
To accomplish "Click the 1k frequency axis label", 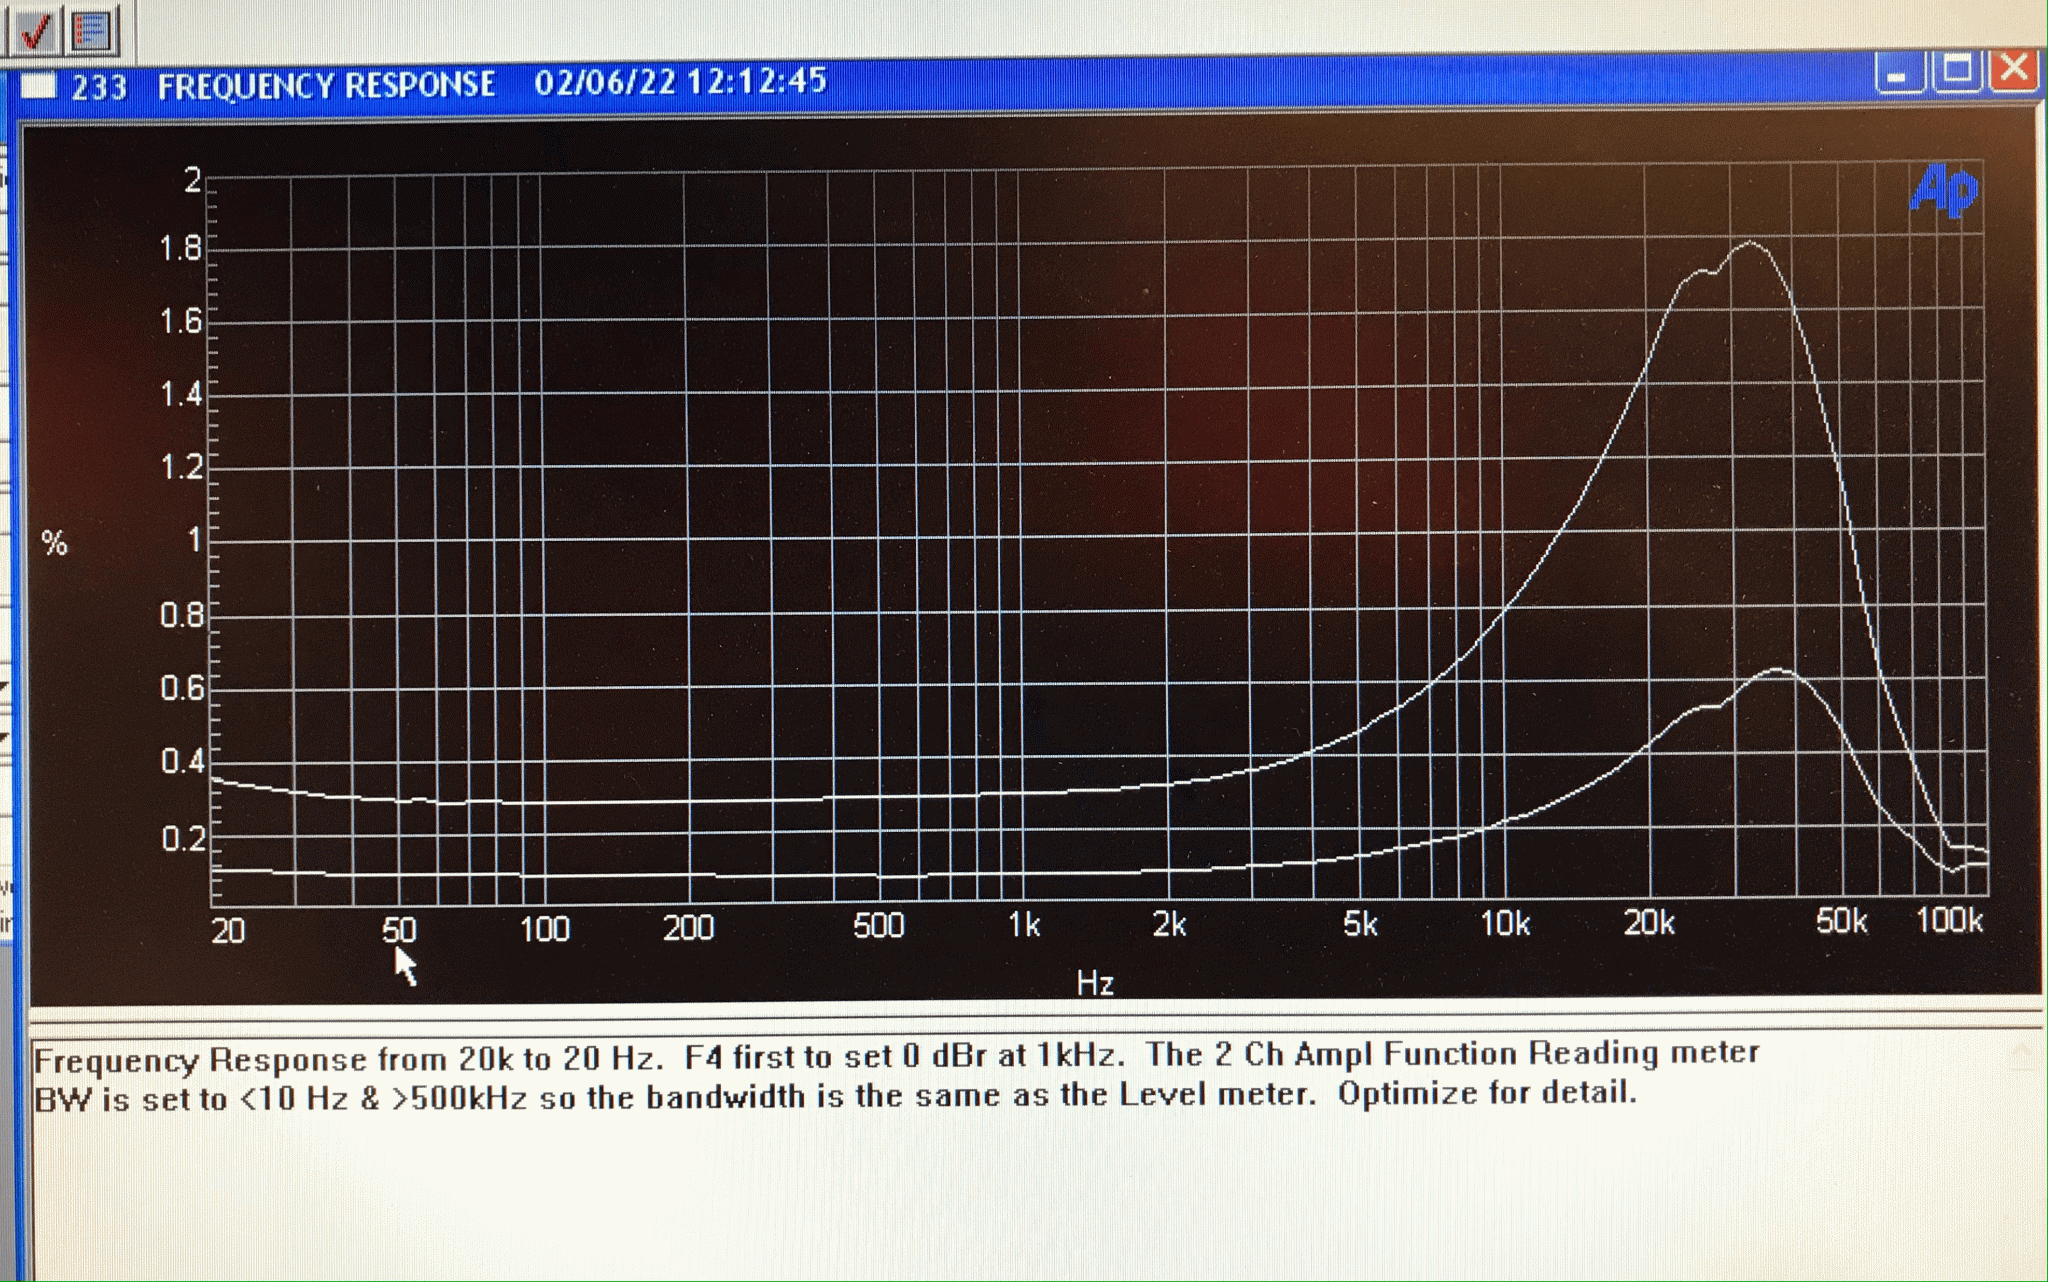I will (1023, 925).
